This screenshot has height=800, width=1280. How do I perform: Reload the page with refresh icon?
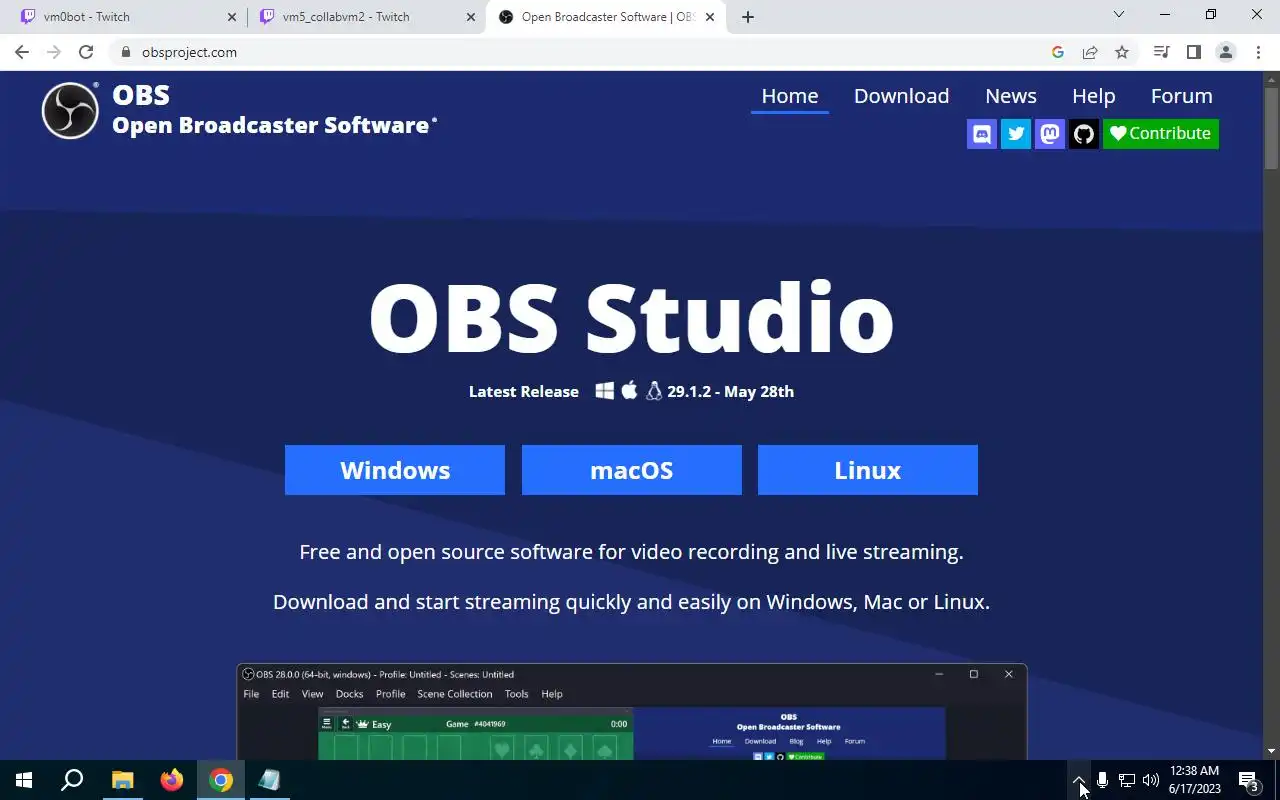[86, 52]
